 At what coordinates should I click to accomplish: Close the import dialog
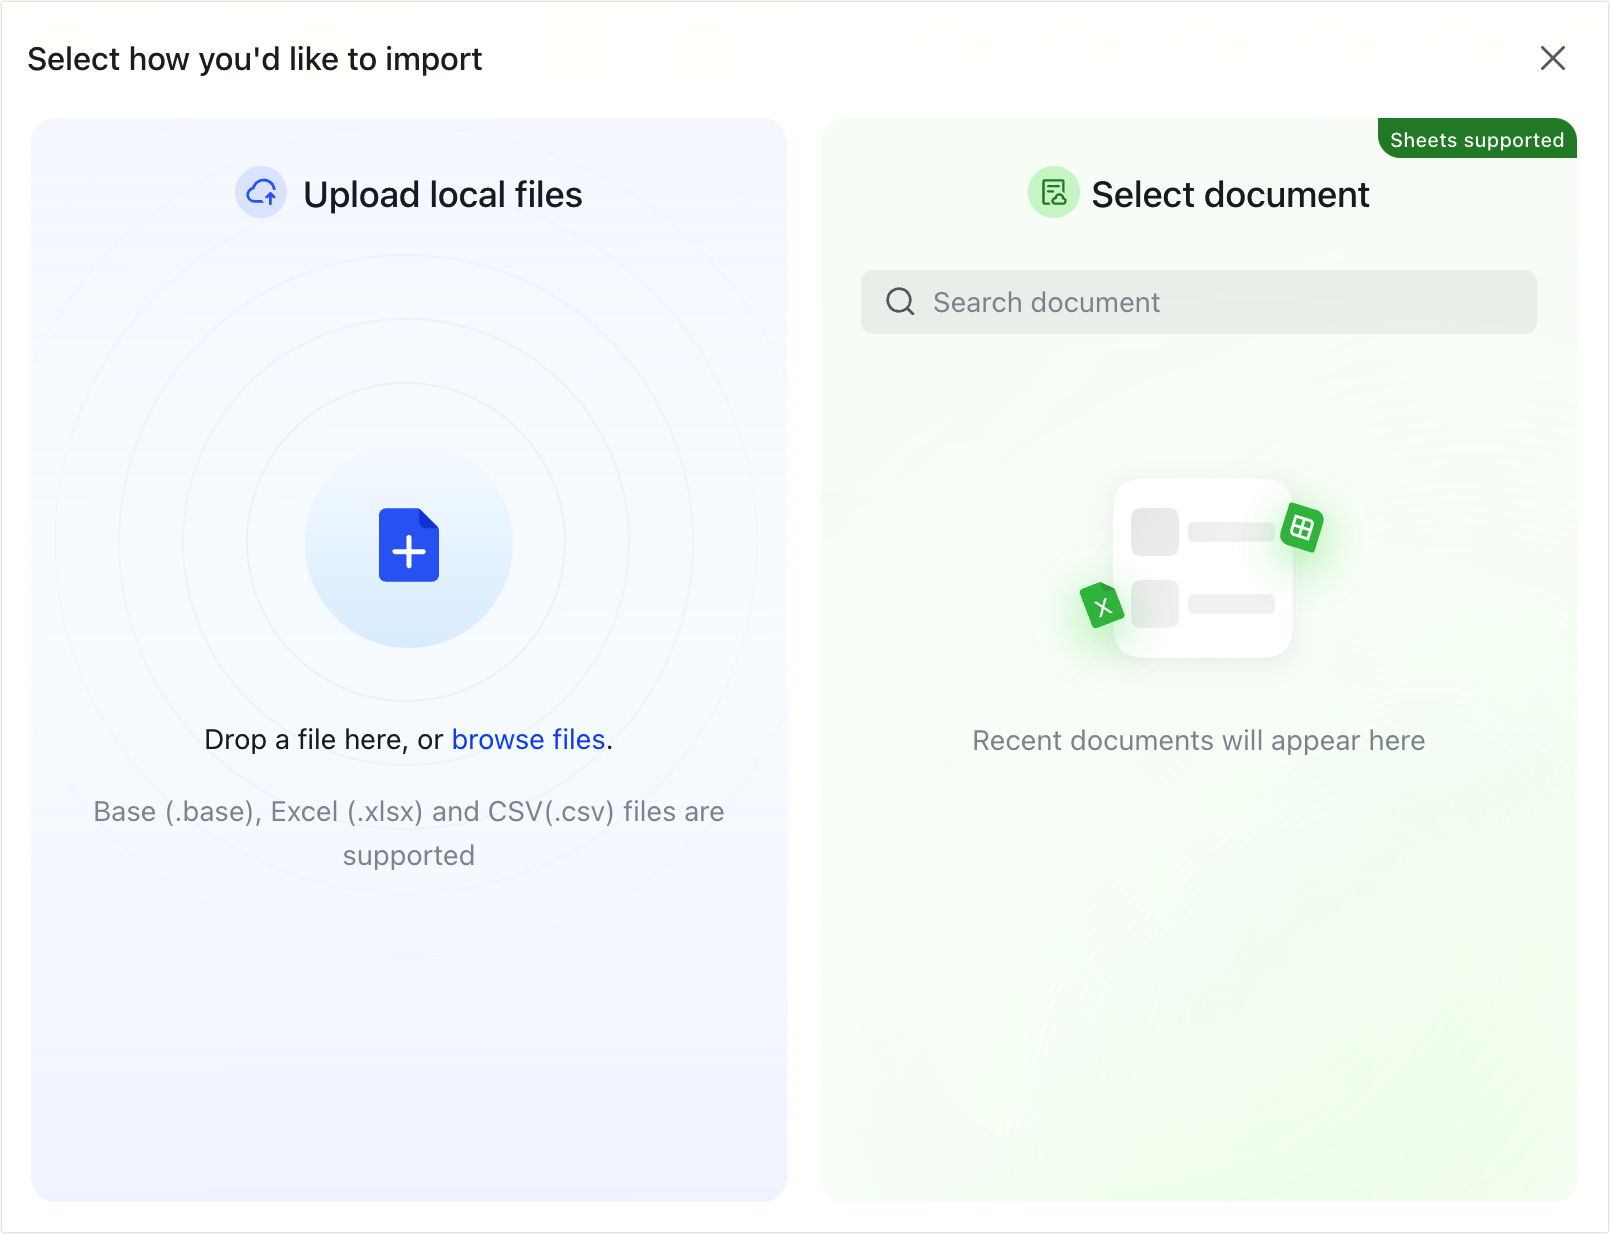click(x=1552, y=58)
